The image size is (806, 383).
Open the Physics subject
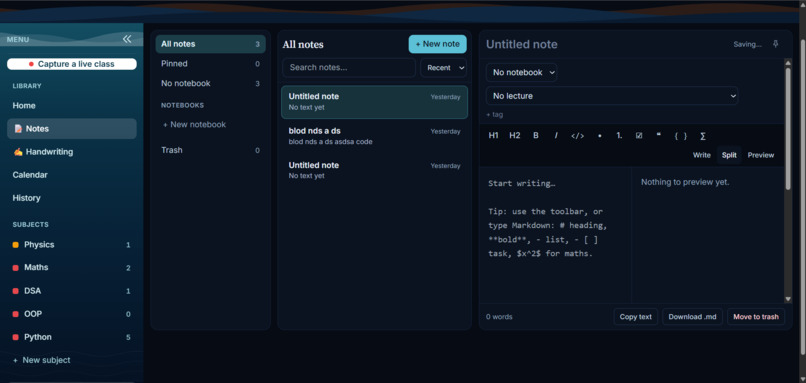(x=72, y=245)
